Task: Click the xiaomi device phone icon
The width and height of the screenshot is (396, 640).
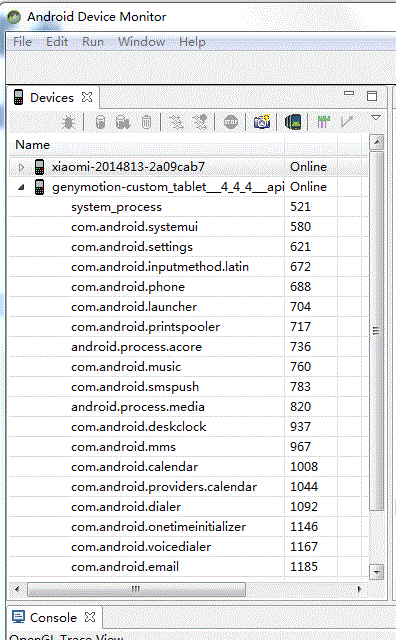Action: (x=39, y=167)
